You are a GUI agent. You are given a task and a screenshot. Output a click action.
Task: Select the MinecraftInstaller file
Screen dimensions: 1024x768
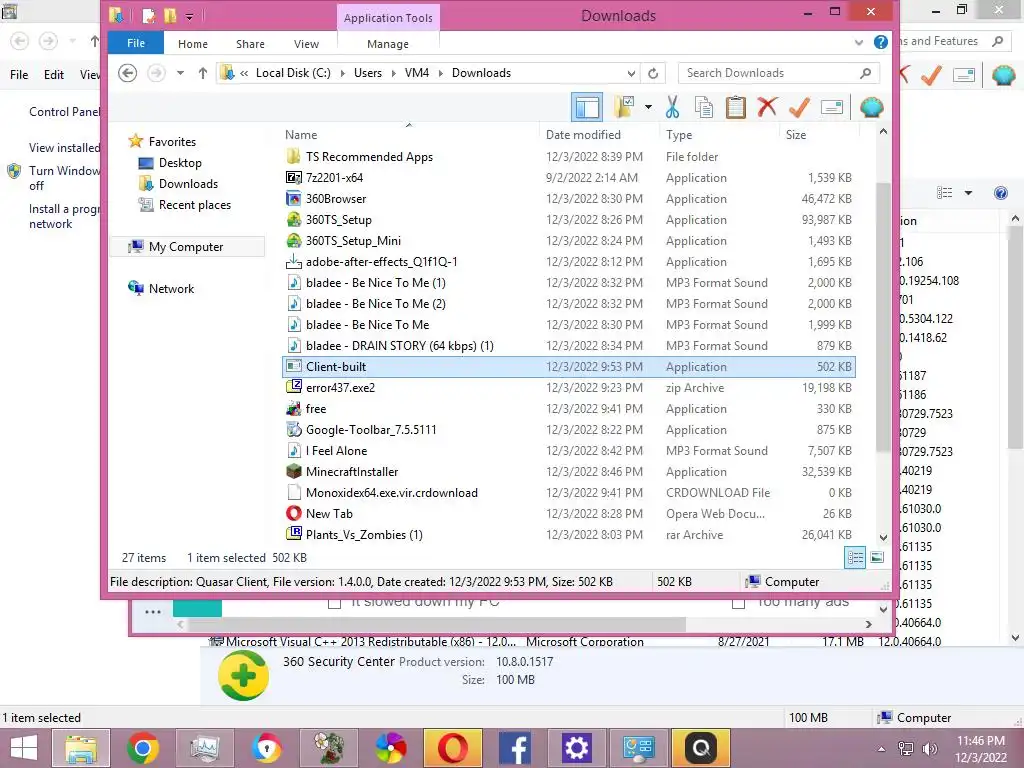(568, 472)
